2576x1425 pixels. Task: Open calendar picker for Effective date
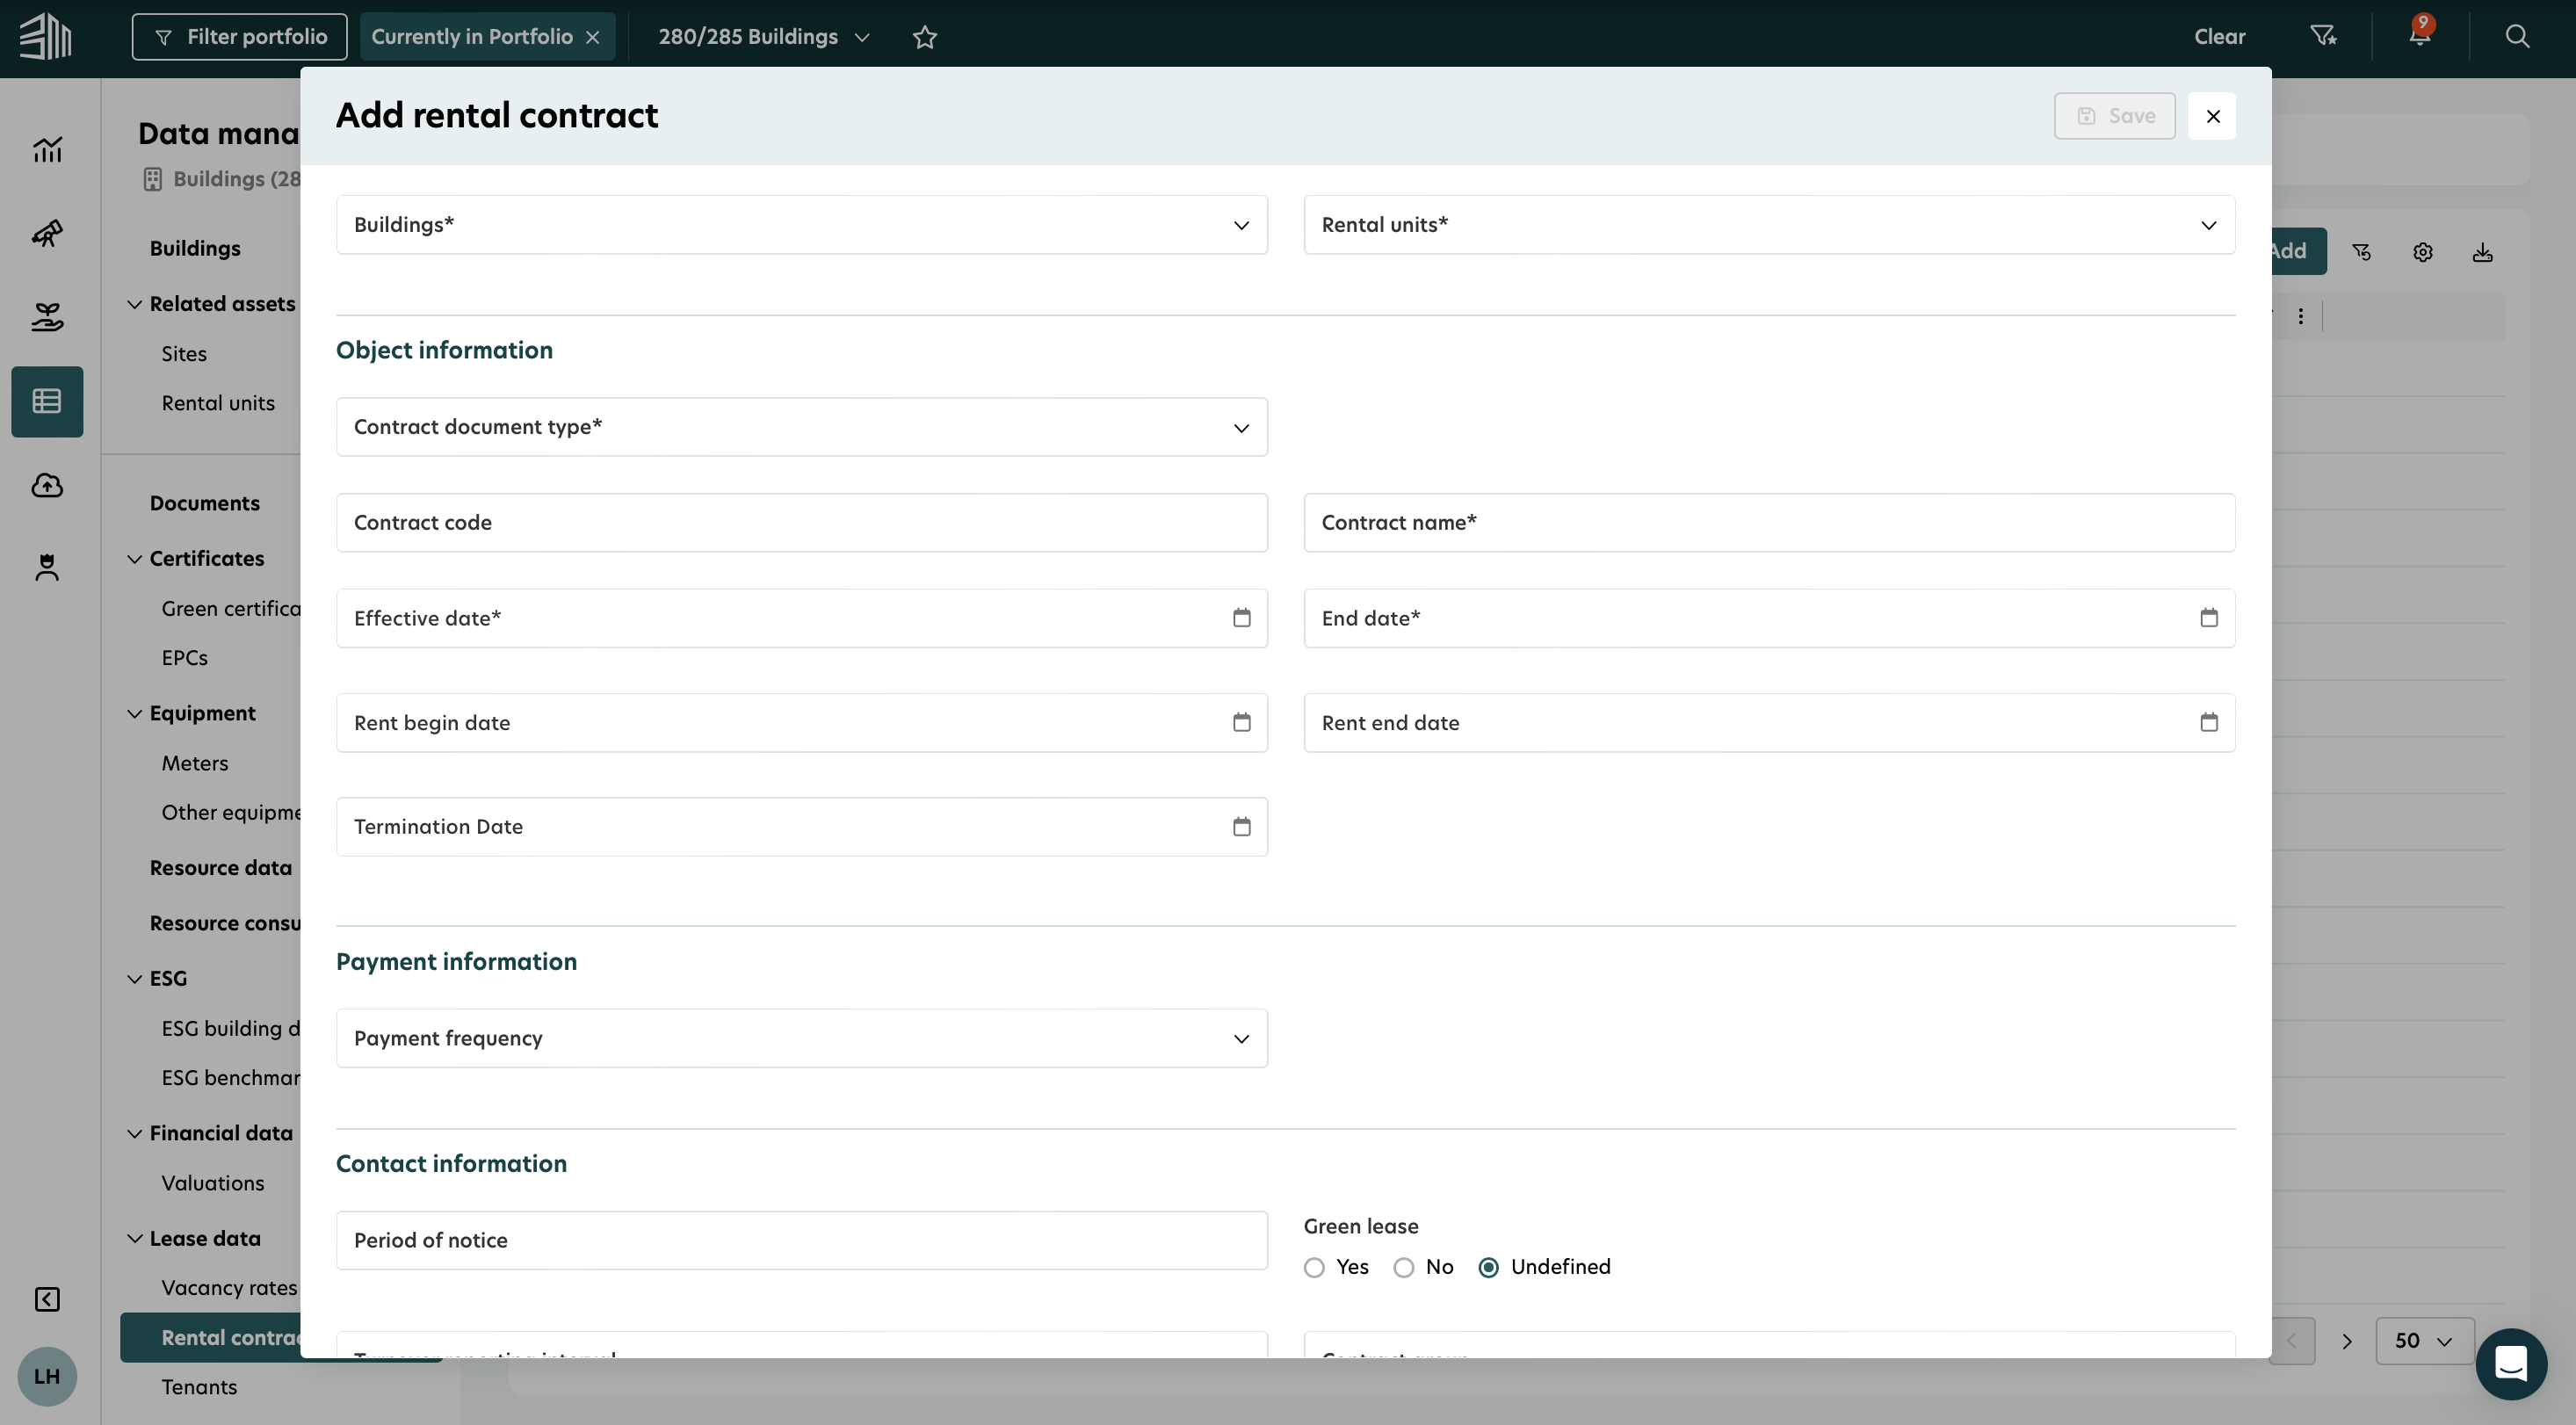pyautogui.click(x=1241, y=618)
